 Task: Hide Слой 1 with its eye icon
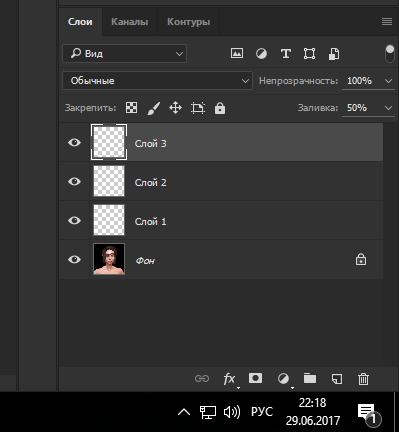74,220
